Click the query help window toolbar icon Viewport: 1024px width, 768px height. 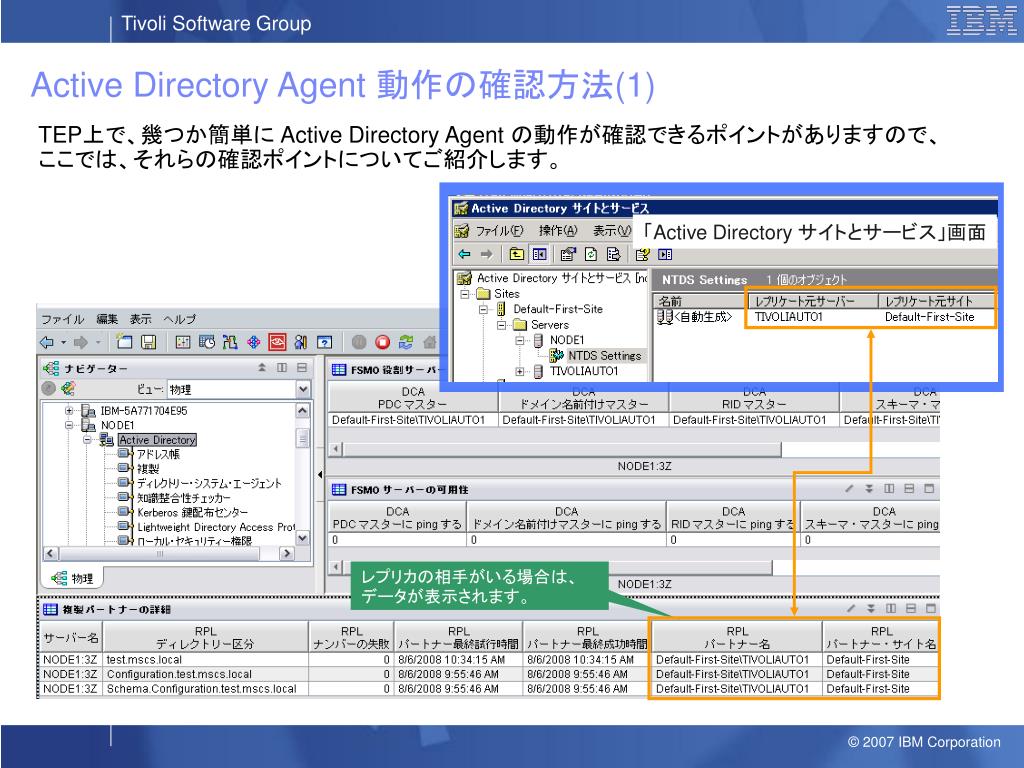(325, 342)
